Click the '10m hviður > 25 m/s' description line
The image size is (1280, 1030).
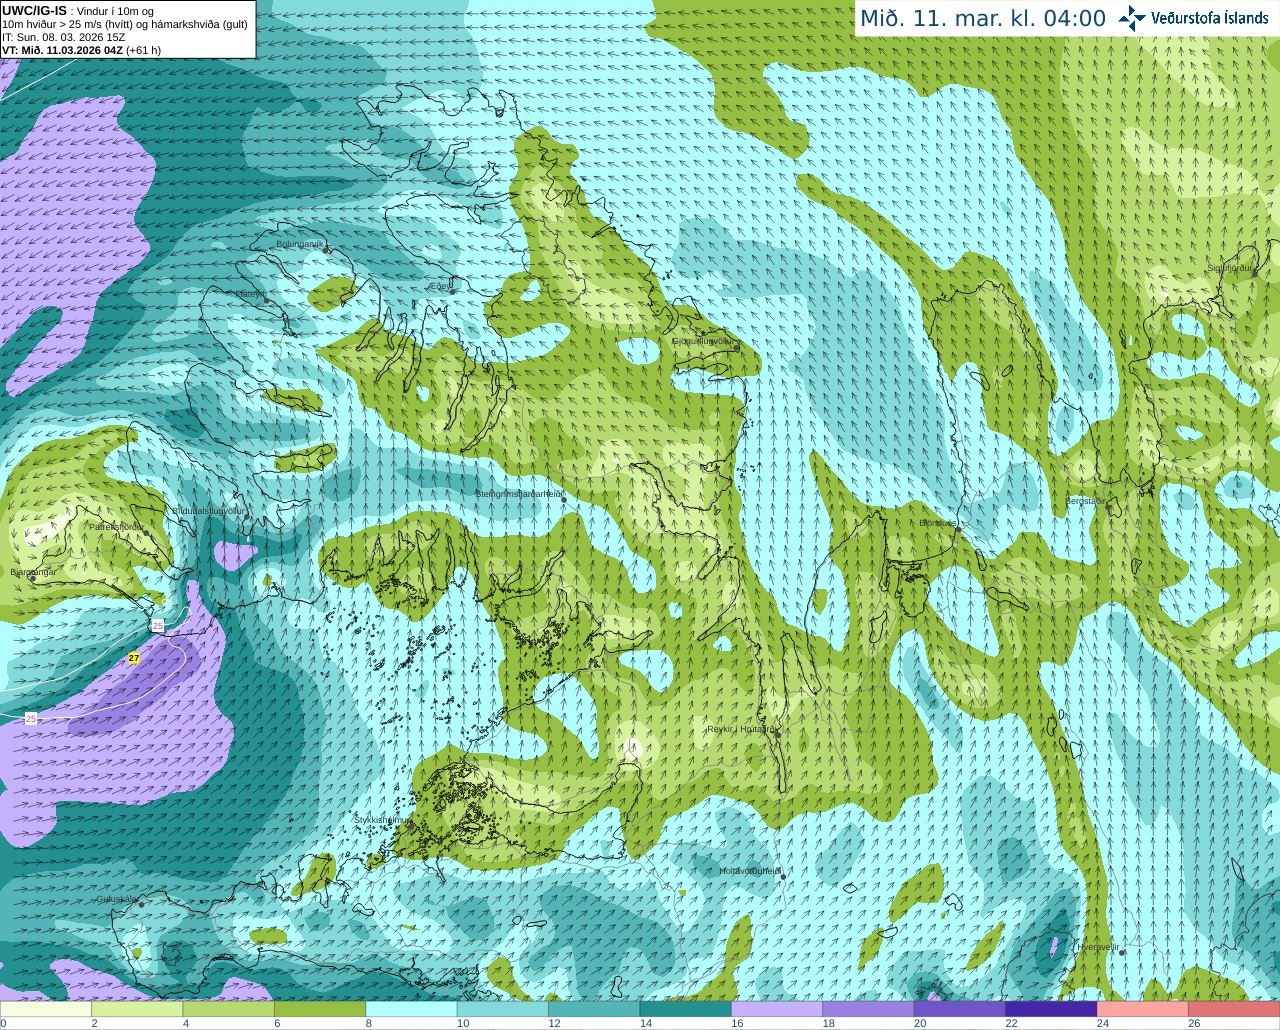[x=124, y=24]
